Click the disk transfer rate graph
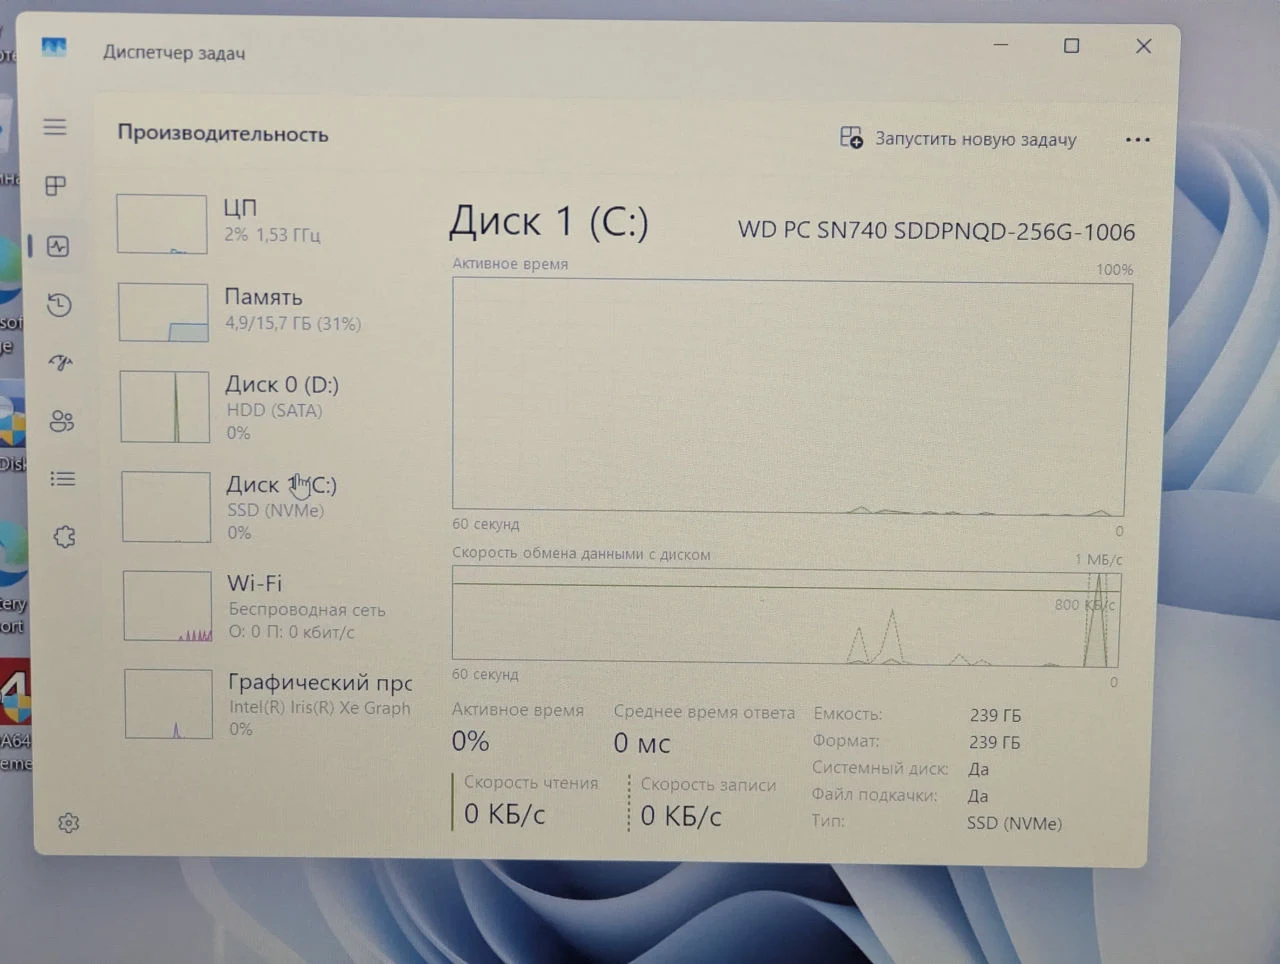1280x964 pixels. (x=786, y=617)
